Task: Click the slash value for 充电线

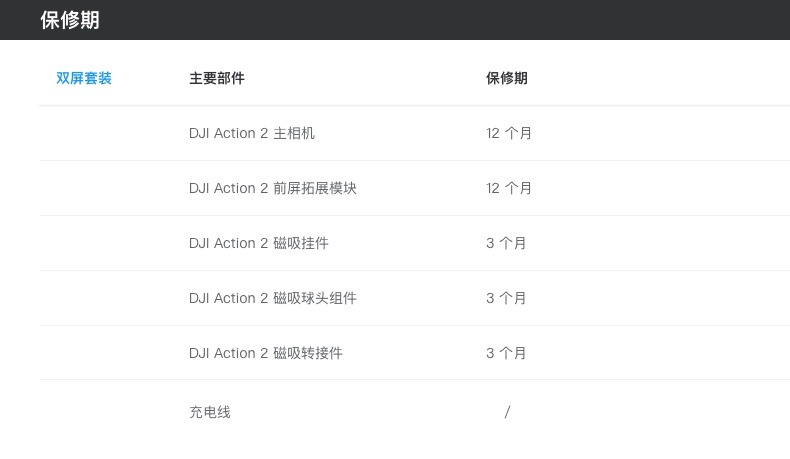Action: 507,412
